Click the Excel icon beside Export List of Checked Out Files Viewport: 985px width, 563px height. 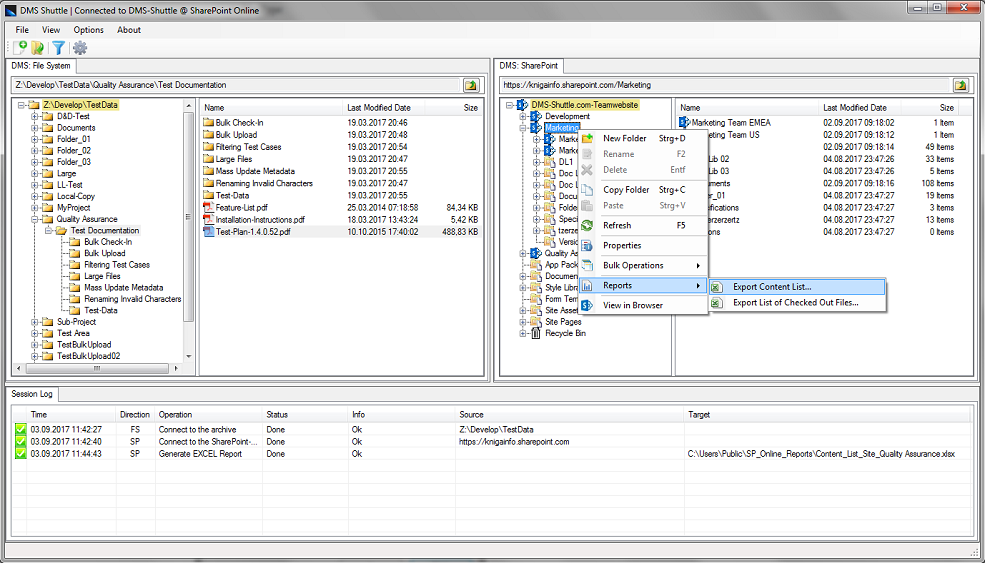(x=717, y=303)
